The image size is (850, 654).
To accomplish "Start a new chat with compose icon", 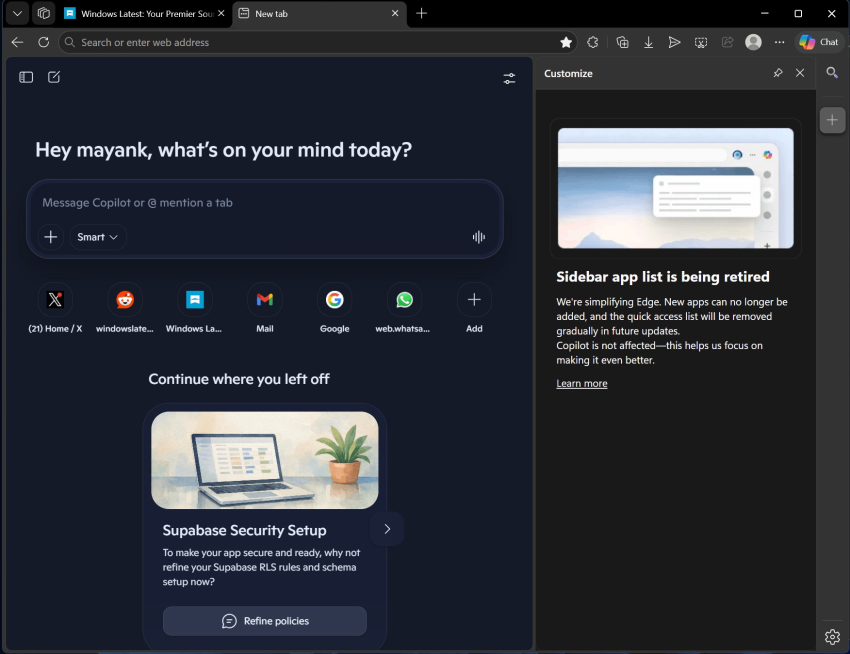I will pos(54,78).
